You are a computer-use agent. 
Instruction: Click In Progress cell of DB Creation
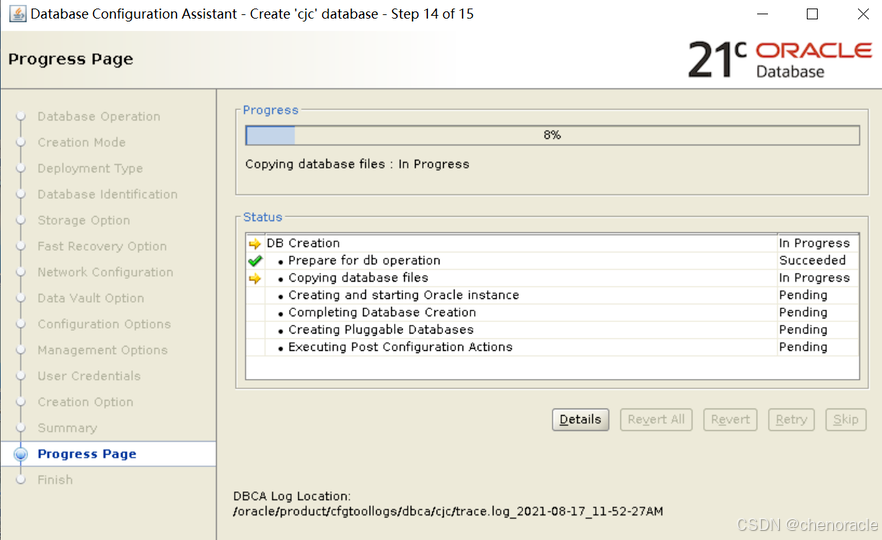[818, 243]
